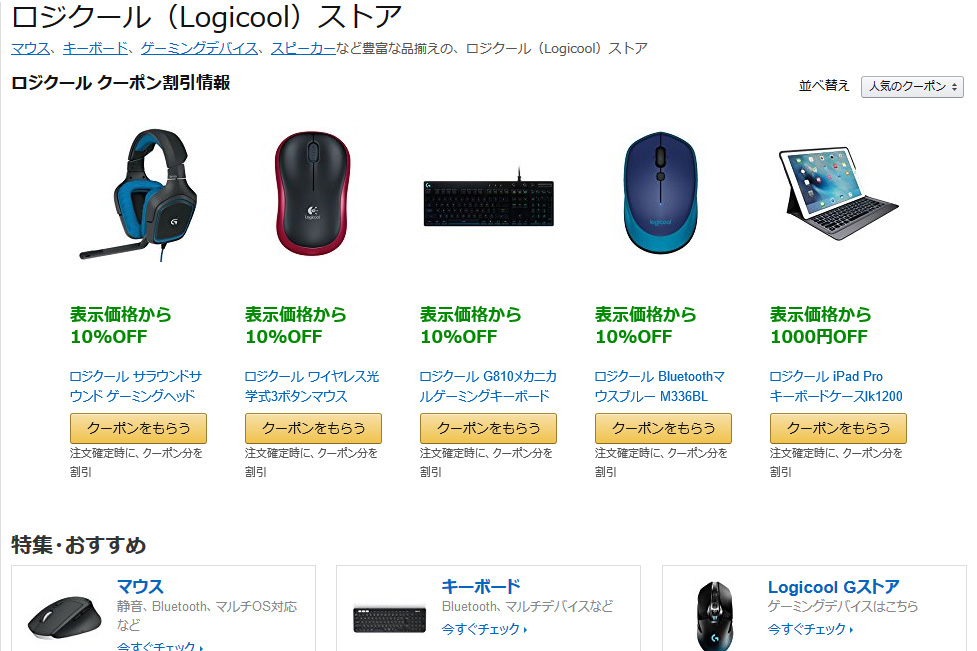Get coupon for Bluetooth mouse M336BL
The image size is (977, 651).
pyautogui.click(x=664, y=428)
